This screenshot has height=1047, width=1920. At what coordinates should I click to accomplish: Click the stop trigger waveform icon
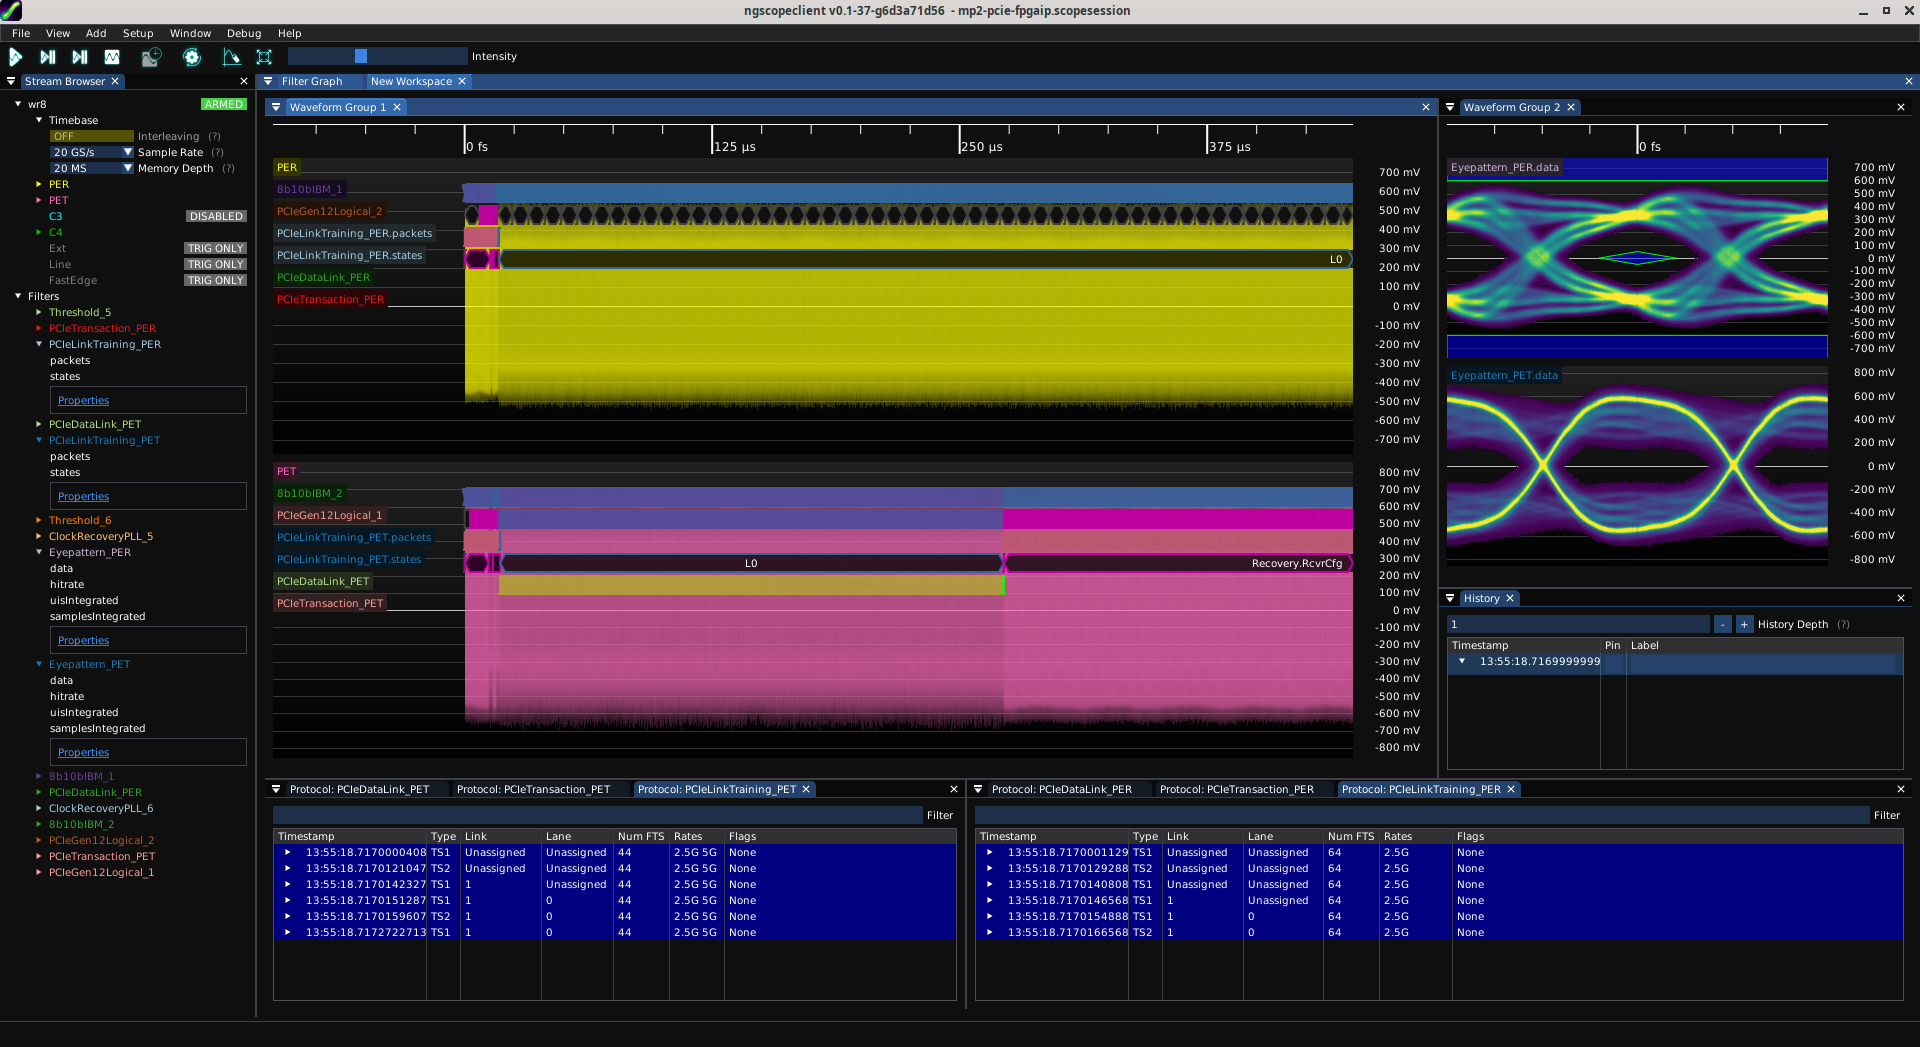(112, 57)
